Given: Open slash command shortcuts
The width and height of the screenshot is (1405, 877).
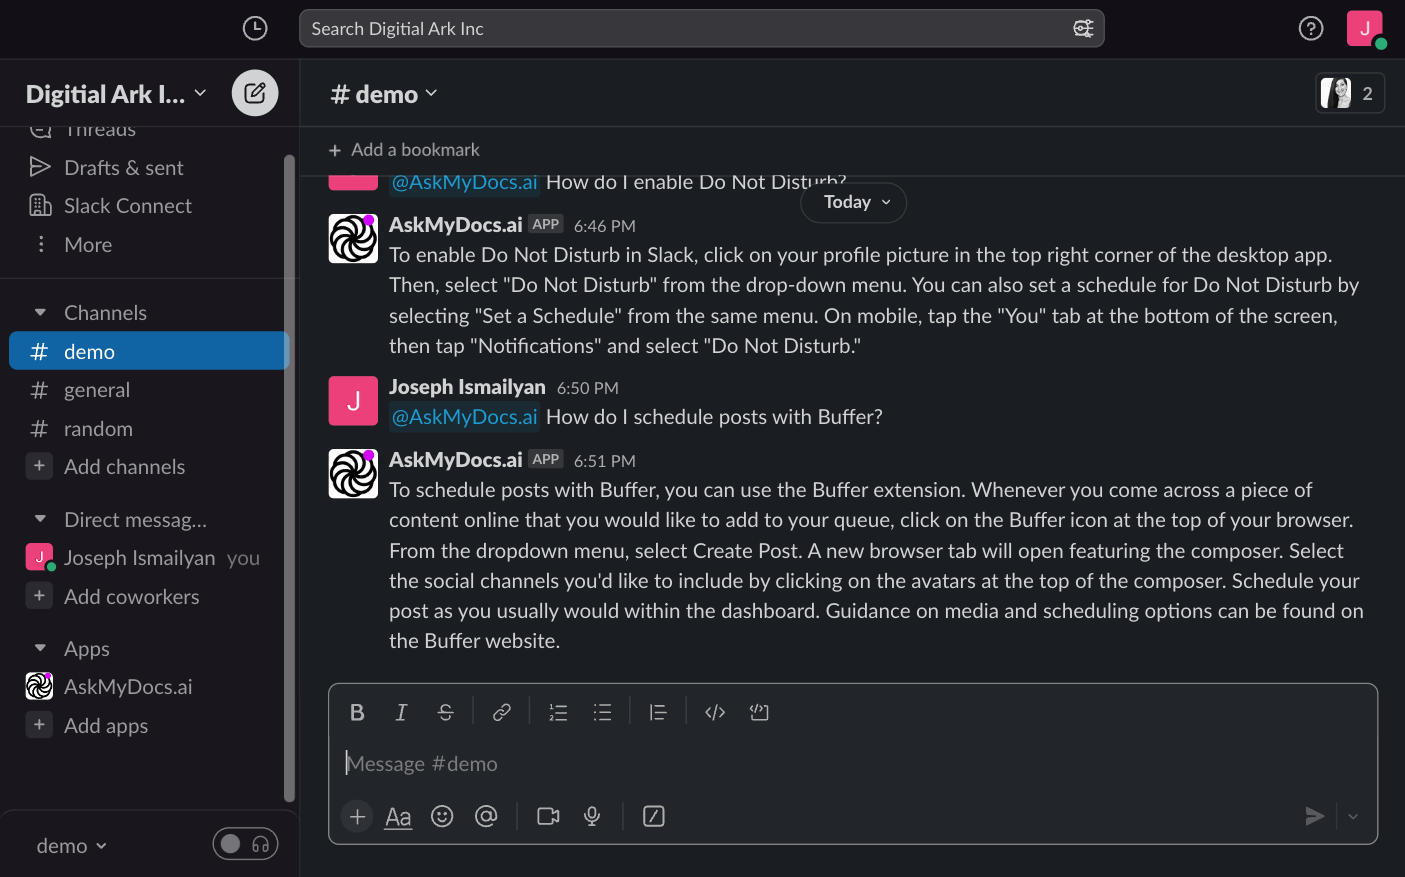Looking at the screenshot, I should tap(654, 816).
